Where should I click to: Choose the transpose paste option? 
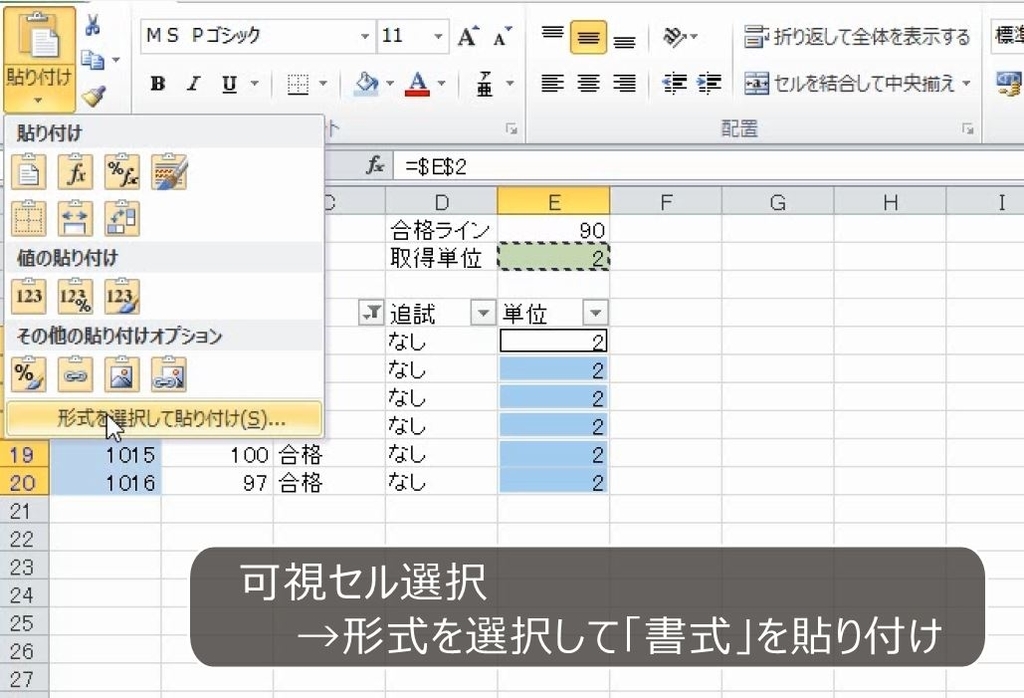coord(123,218)
